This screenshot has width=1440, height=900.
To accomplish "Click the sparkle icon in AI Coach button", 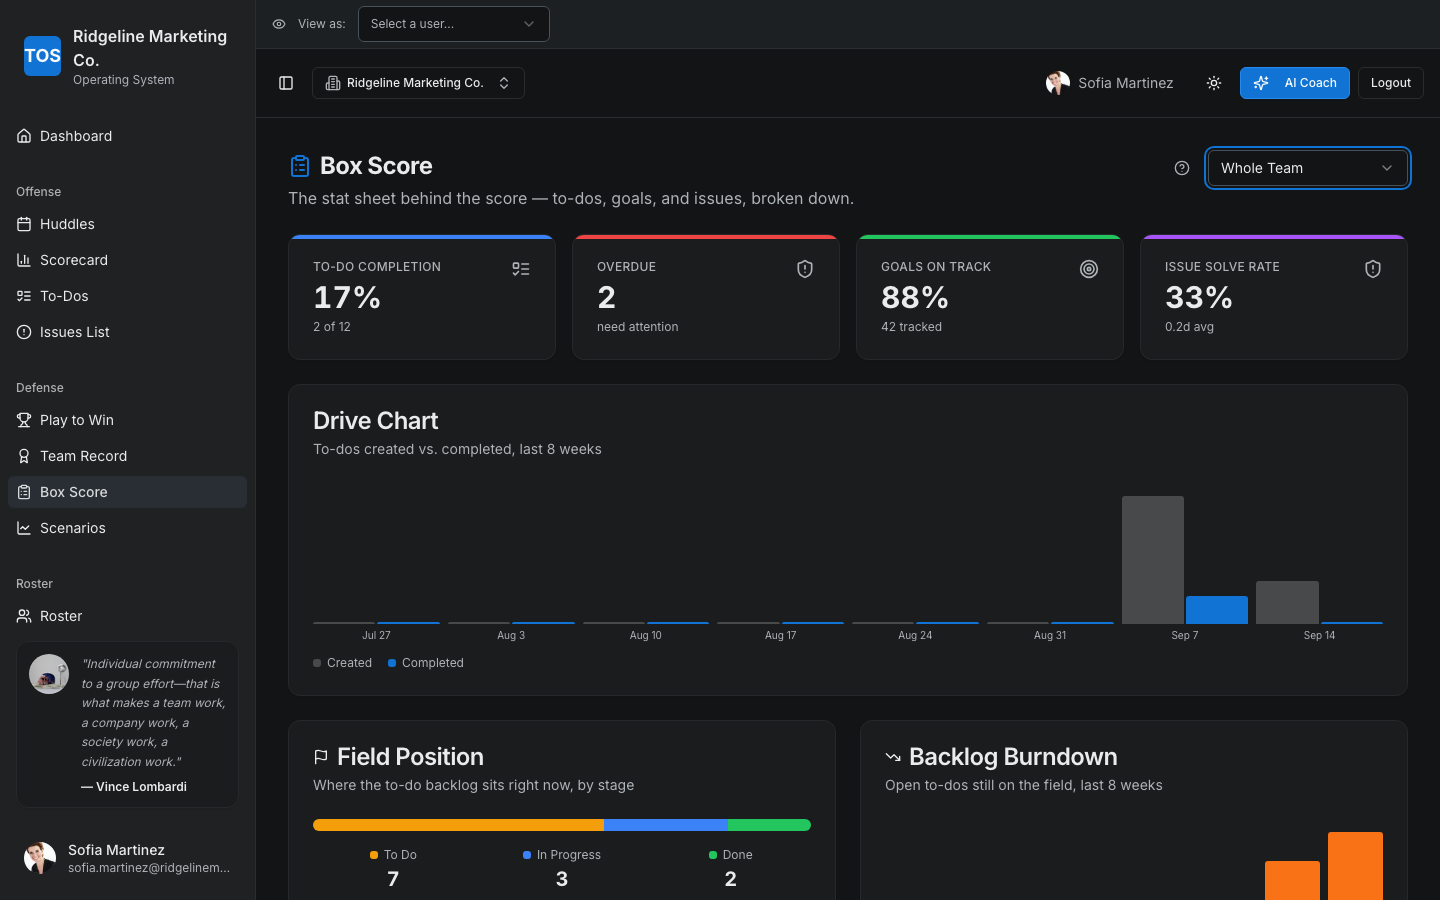I will pyautogui.click(x=1262, y=83).
